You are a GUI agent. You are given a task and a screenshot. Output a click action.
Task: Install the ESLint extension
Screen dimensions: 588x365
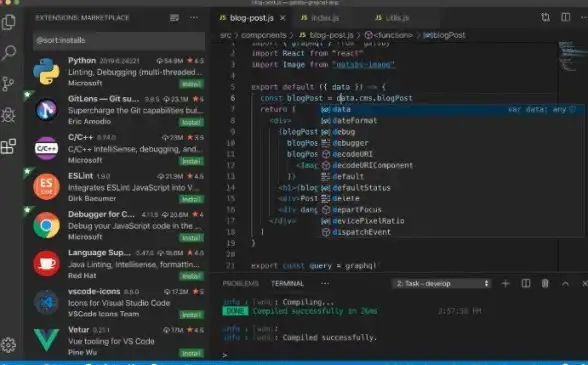pyautogui.click(x=191, y=199)
